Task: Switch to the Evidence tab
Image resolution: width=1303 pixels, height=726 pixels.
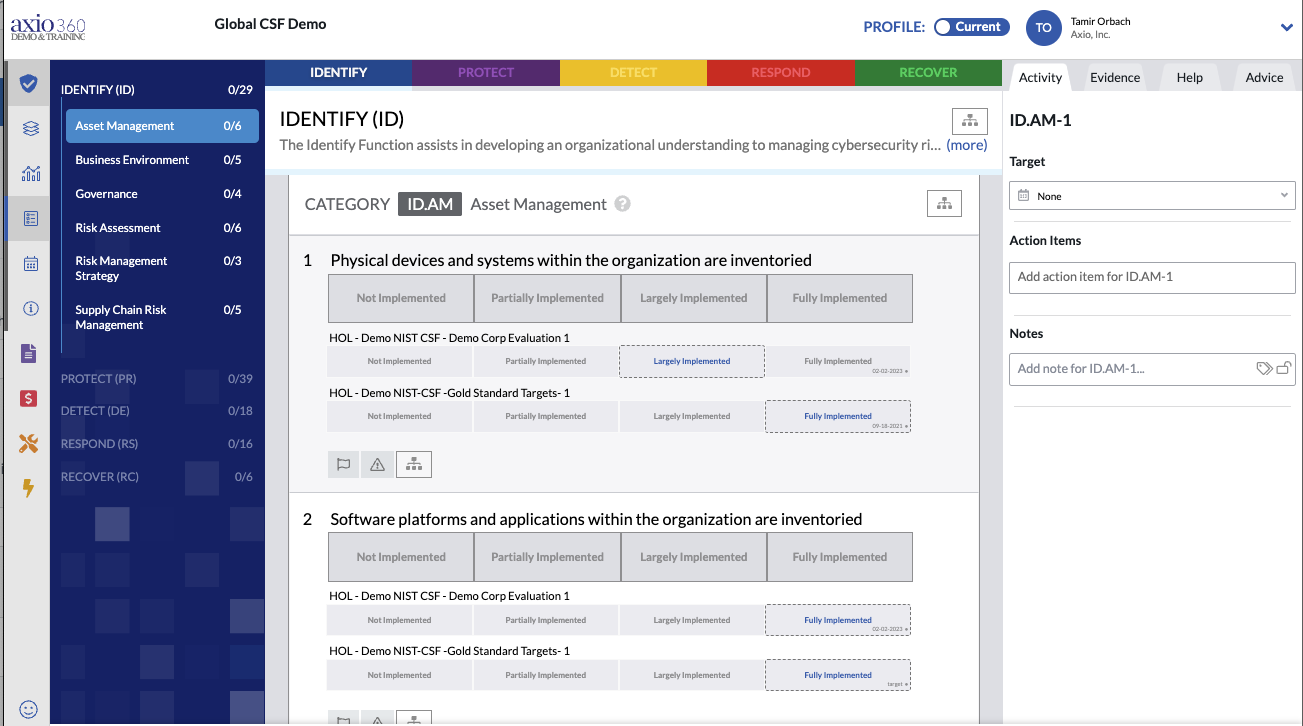Action: [x=1114, y=76]
